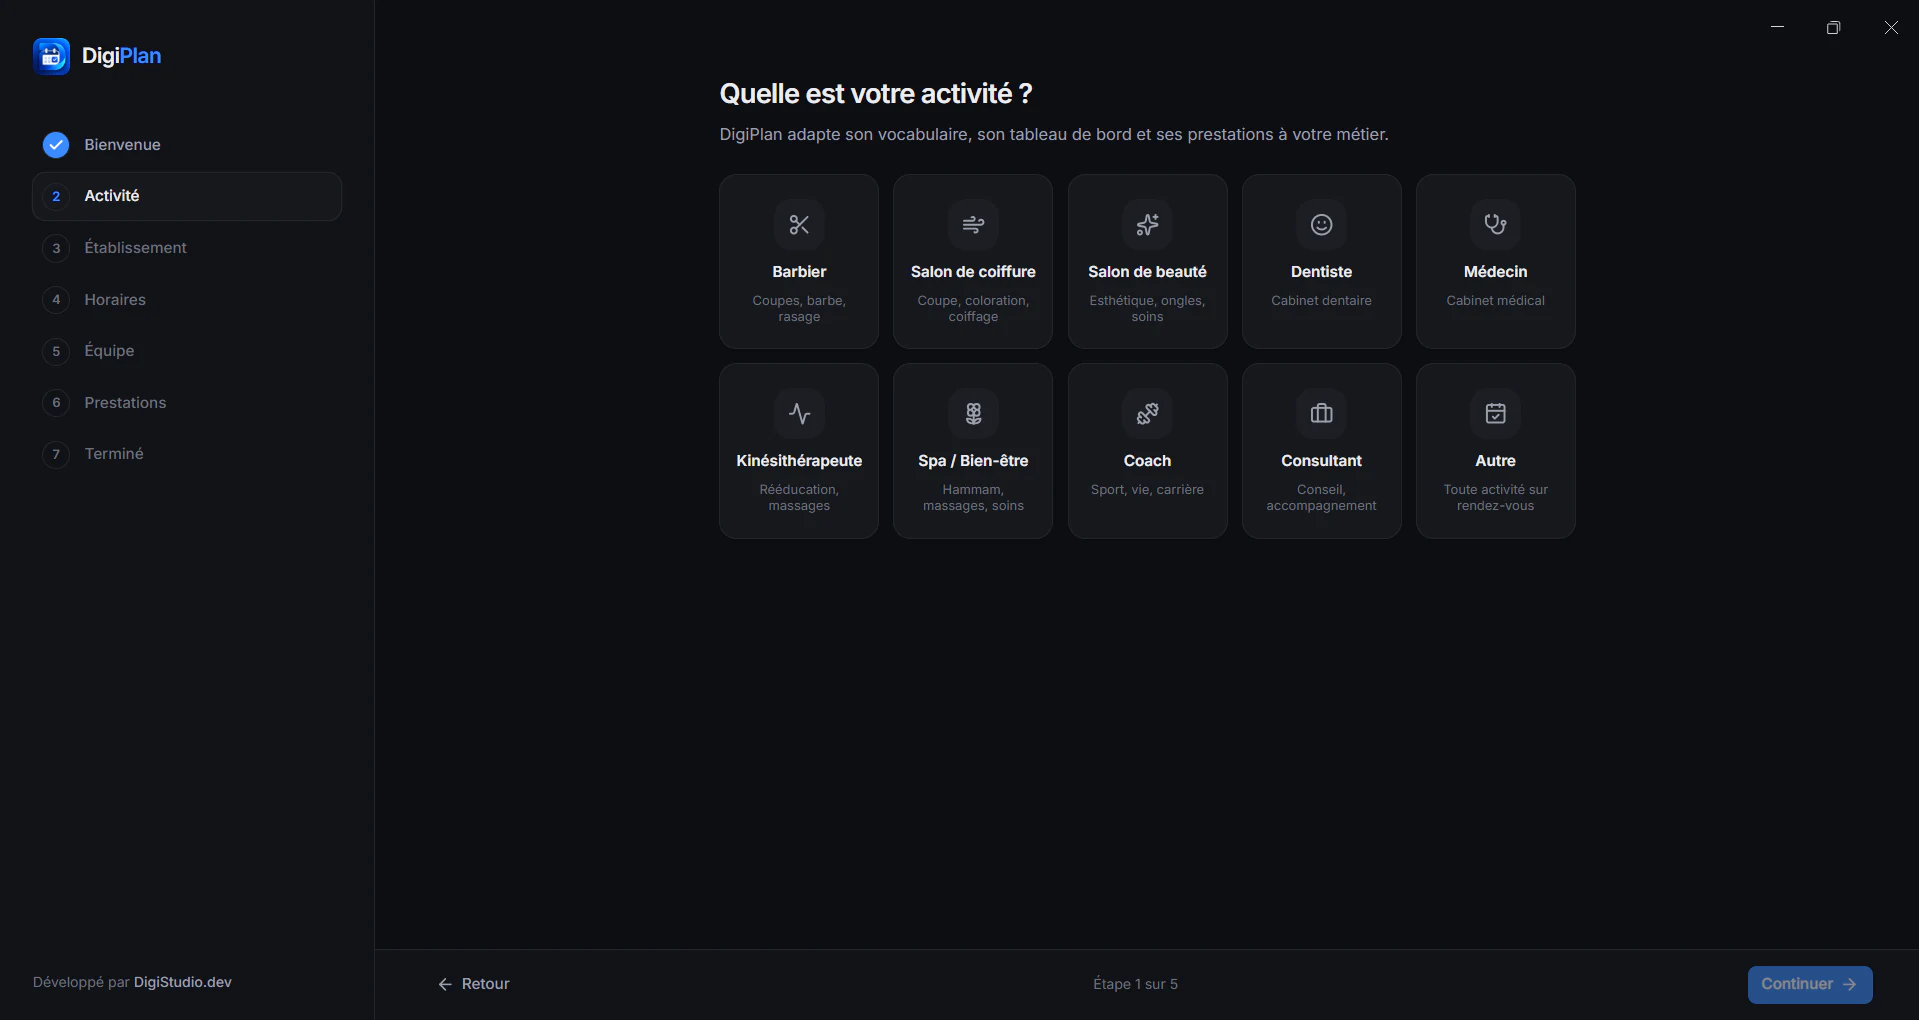Image resolution: width=1919 pixels, height=1020 pixels.
Task: Close the DigiPlan window
Action: point(1890,27)
